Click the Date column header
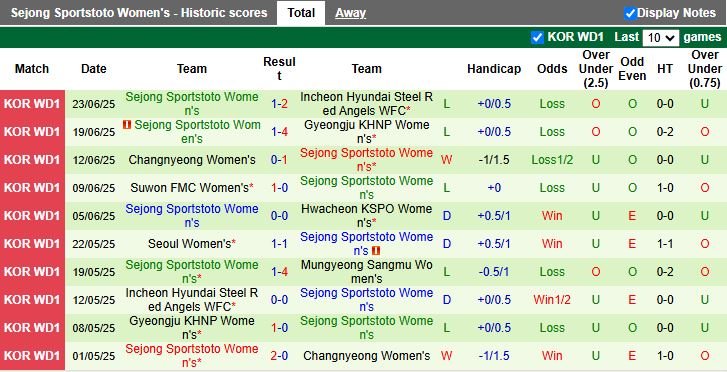Viewport: 727px width, 372px height. (x=94, y=69)
